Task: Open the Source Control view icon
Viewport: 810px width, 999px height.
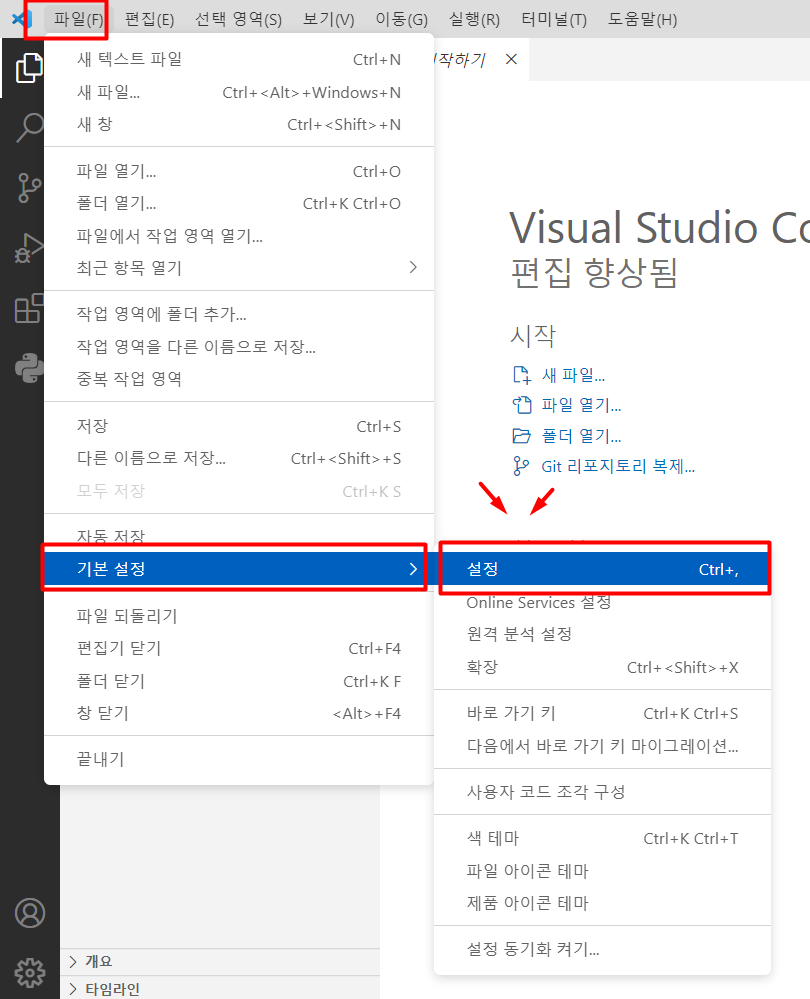Action: point(29,188)
